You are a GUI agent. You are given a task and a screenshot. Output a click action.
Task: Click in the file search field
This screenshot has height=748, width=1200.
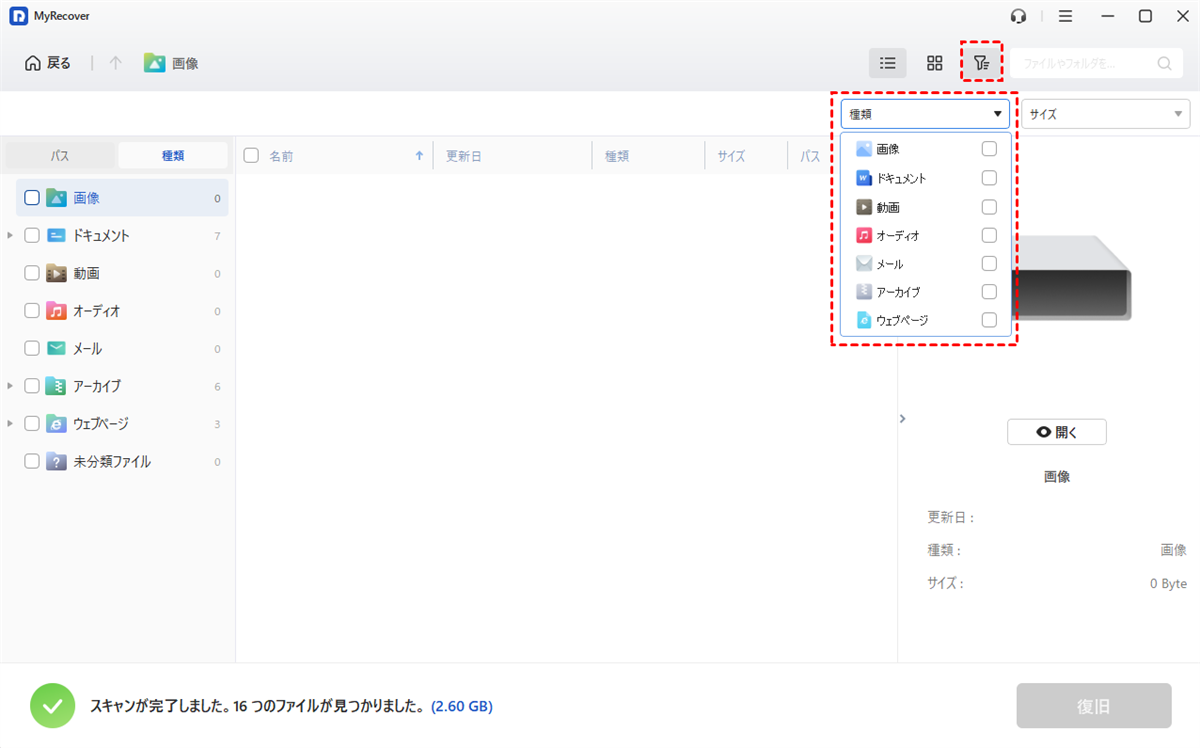1082,63
